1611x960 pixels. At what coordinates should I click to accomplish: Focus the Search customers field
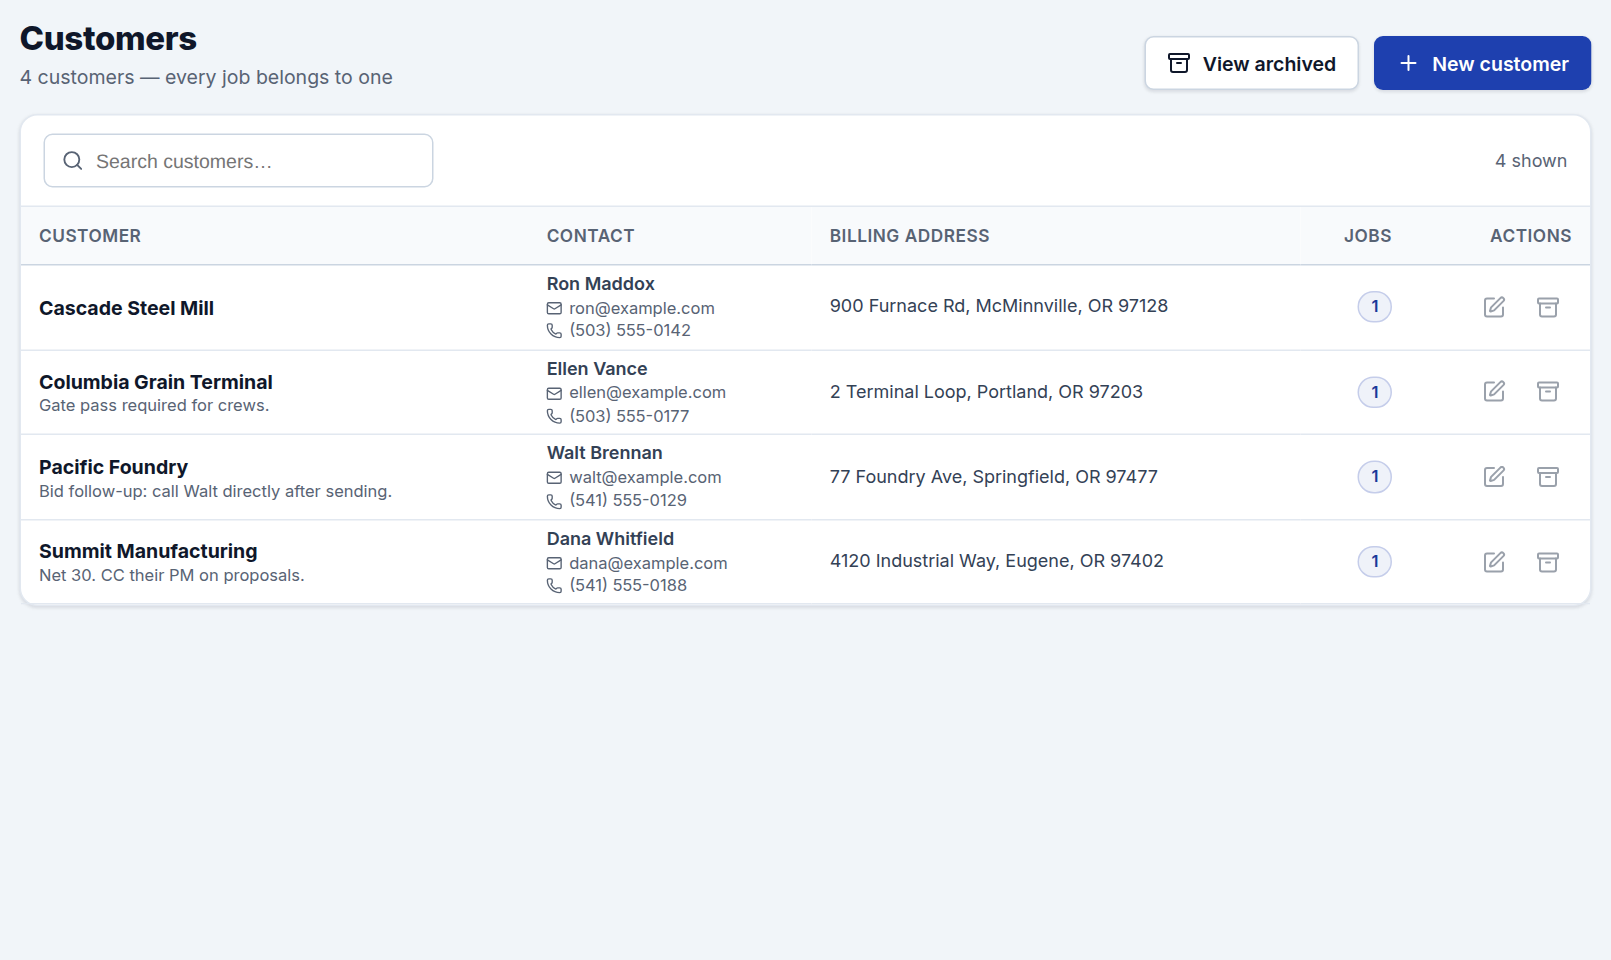click(238, 161)
